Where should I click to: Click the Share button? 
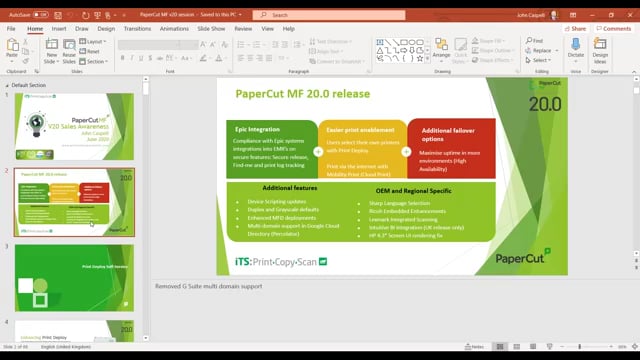576,29
